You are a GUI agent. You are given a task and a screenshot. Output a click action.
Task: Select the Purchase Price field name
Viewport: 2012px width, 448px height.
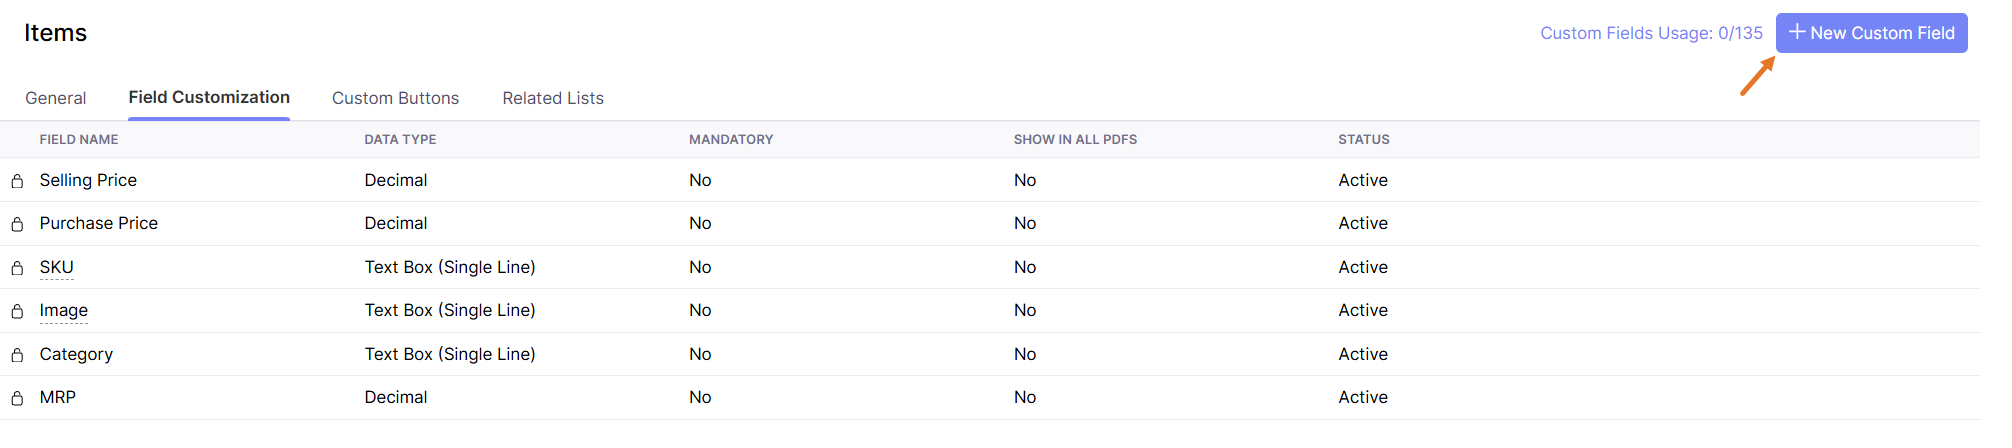pos(99,223)
